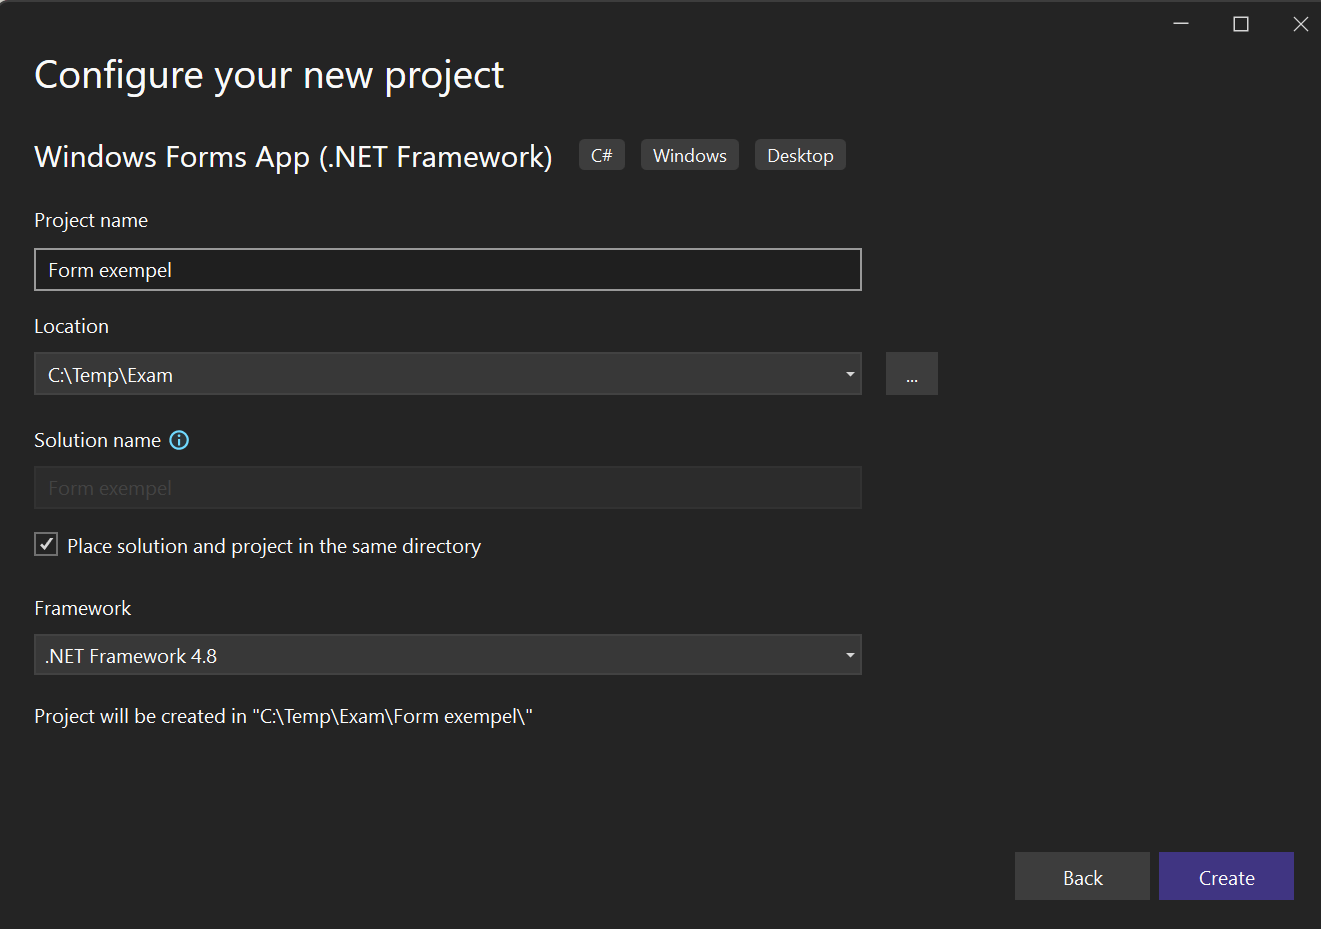Expand the Framework version dropdown
The height and width of the screenshot is (929, 1321).
pos(850,655)
